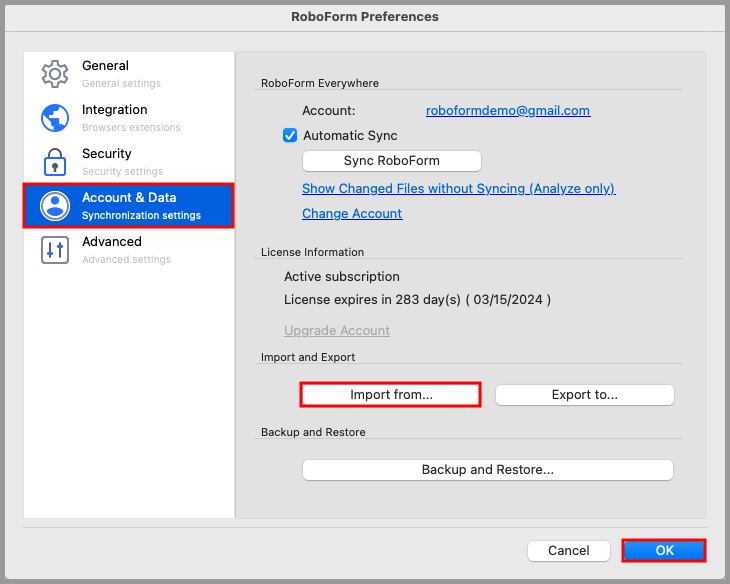
Task: Click the Change Account link
Action: pyautogui.click(x=352, y=214)
